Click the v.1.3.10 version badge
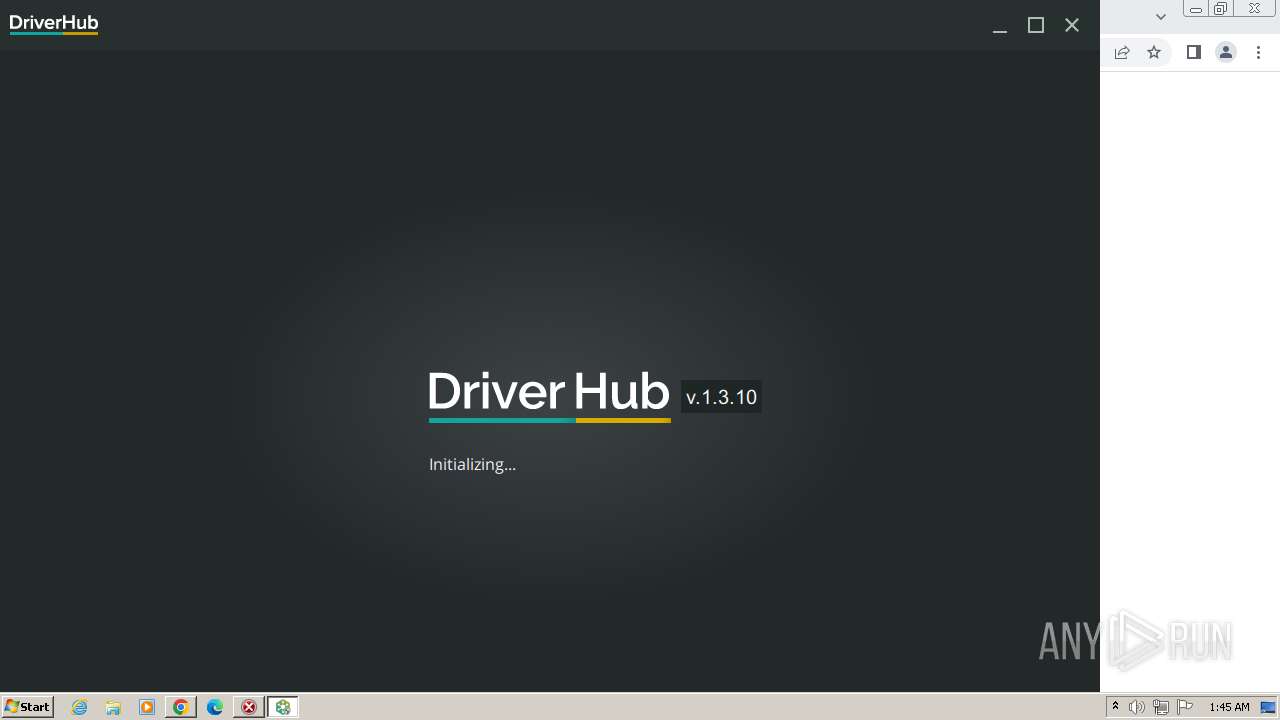1280x720 pixels. pyautogui.click(x=721, y=397)
